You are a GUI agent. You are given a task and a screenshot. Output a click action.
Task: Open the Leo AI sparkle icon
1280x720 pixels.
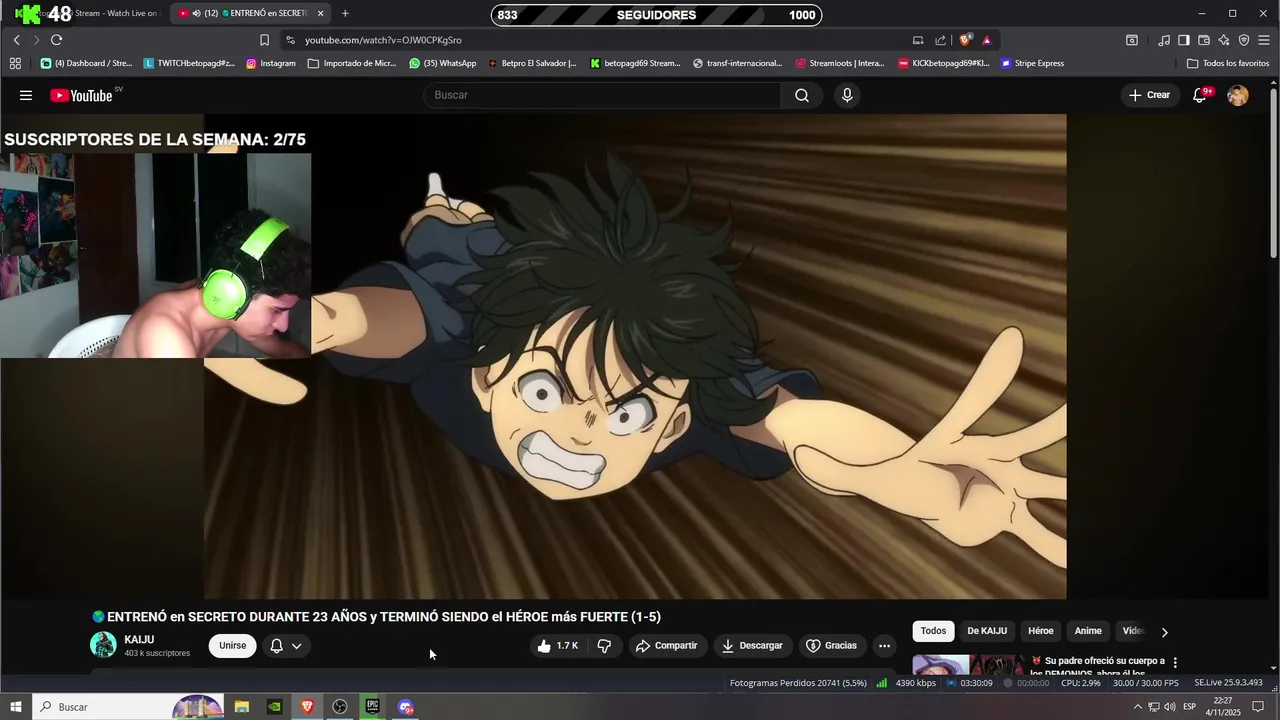coord(1224,40)
